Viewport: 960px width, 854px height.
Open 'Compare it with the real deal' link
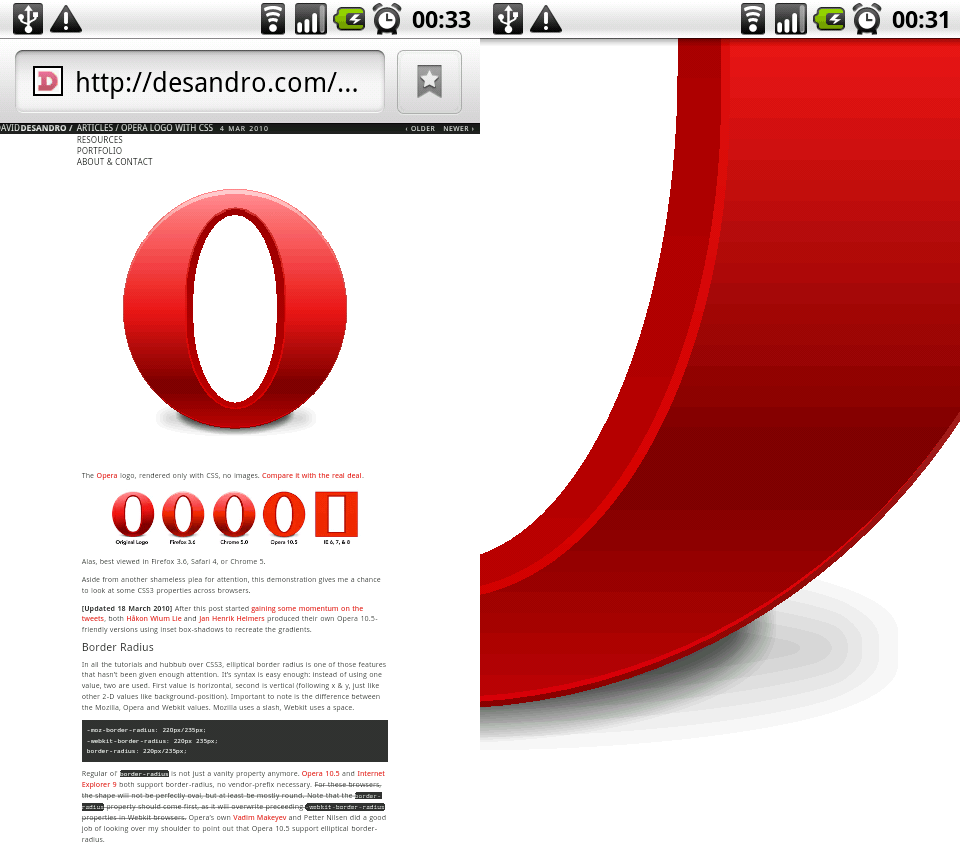tap(312, 475)
